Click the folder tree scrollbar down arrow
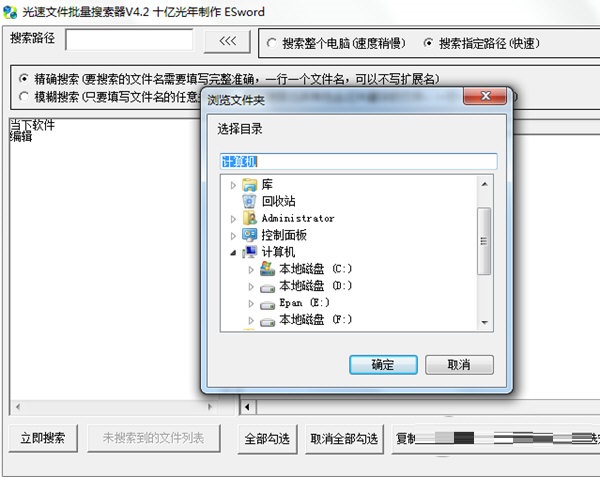 pyautogui.click(x=484, y=322)
